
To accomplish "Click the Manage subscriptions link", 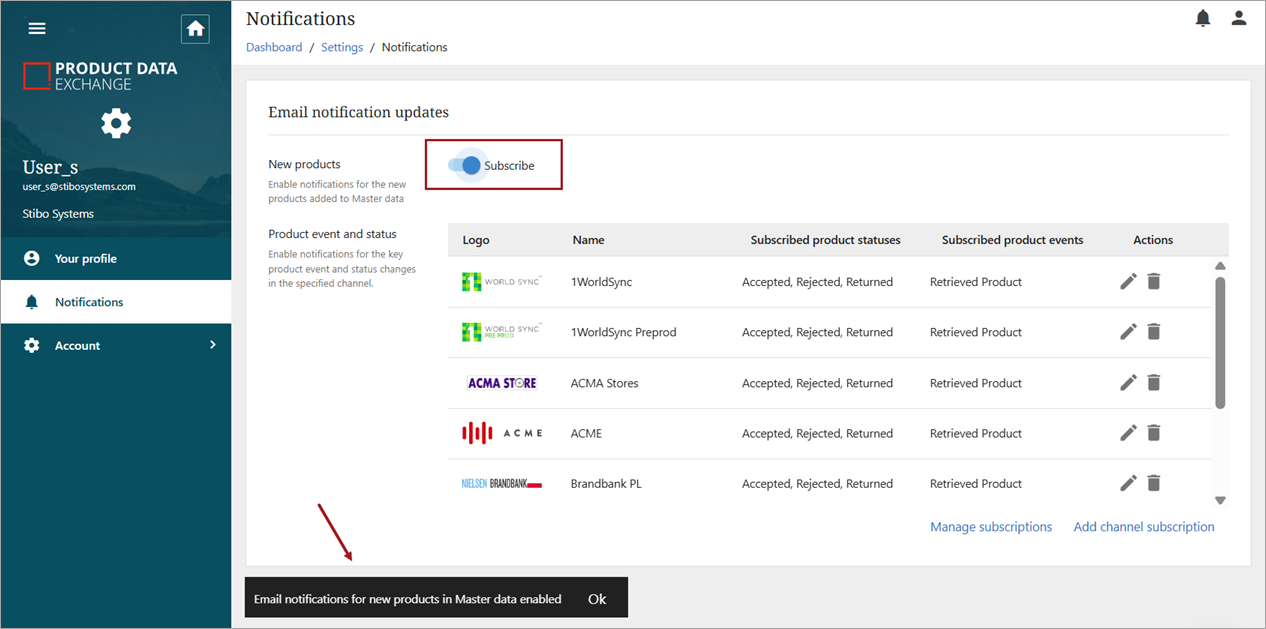I will 990,527.
